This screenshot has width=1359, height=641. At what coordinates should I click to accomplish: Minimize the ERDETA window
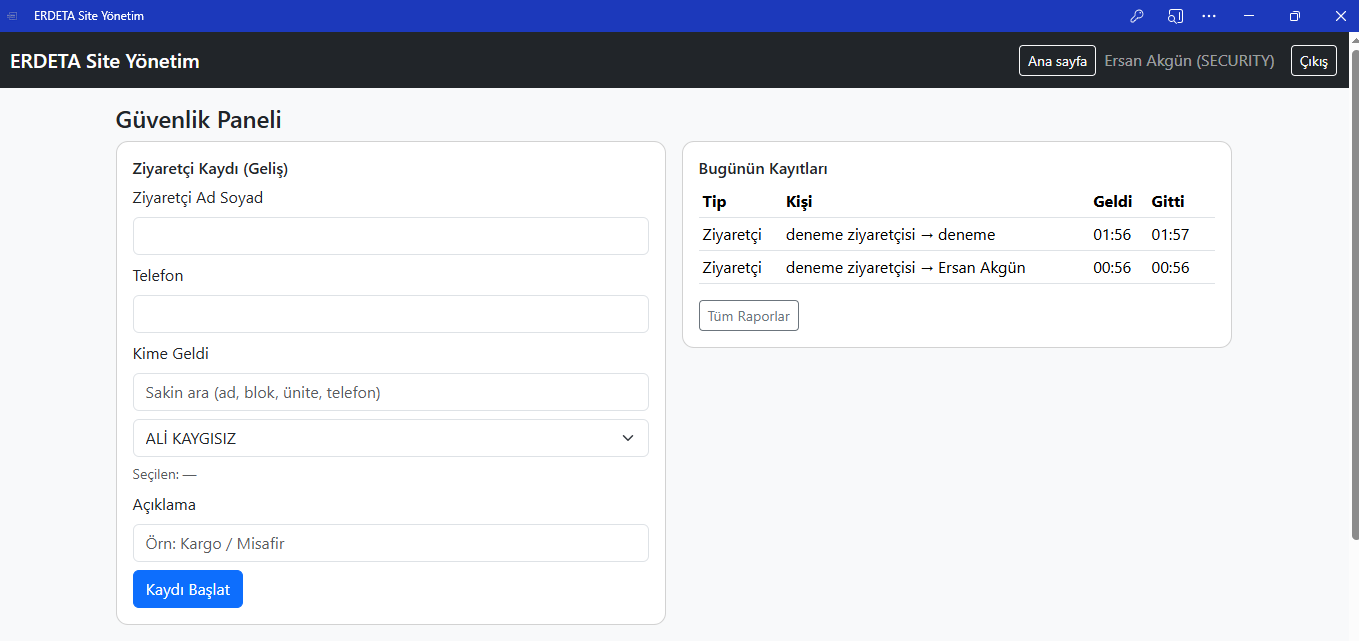pyautogui.click(x=1249, y=16)
